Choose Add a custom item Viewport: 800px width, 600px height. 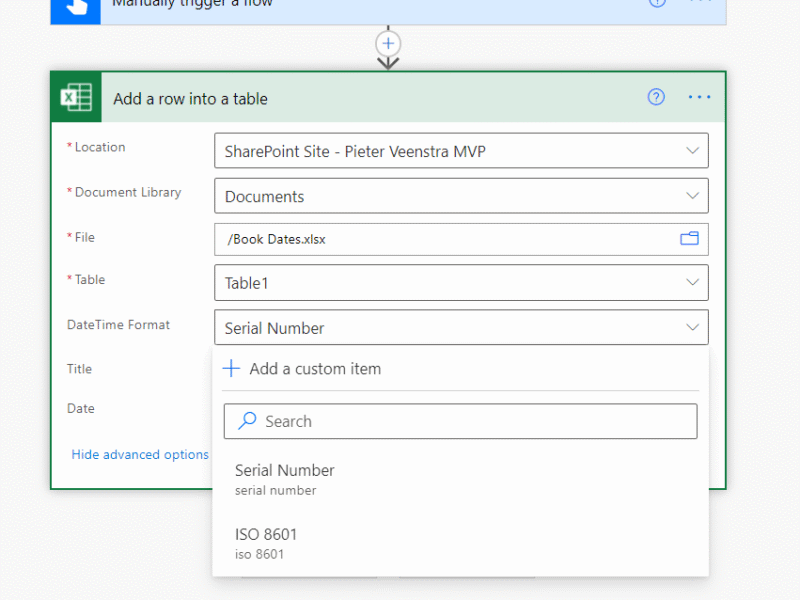[315, 368]
